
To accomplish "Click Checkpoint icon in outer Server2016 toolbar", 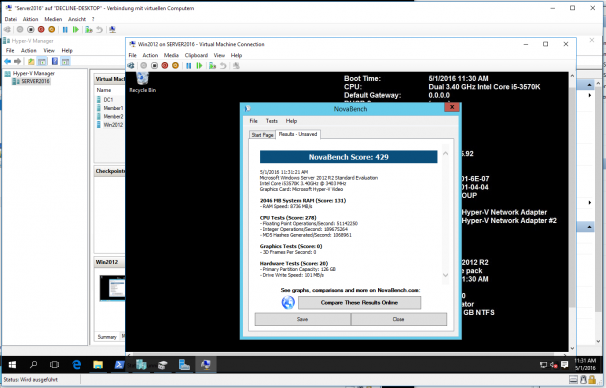I will 89,30.
